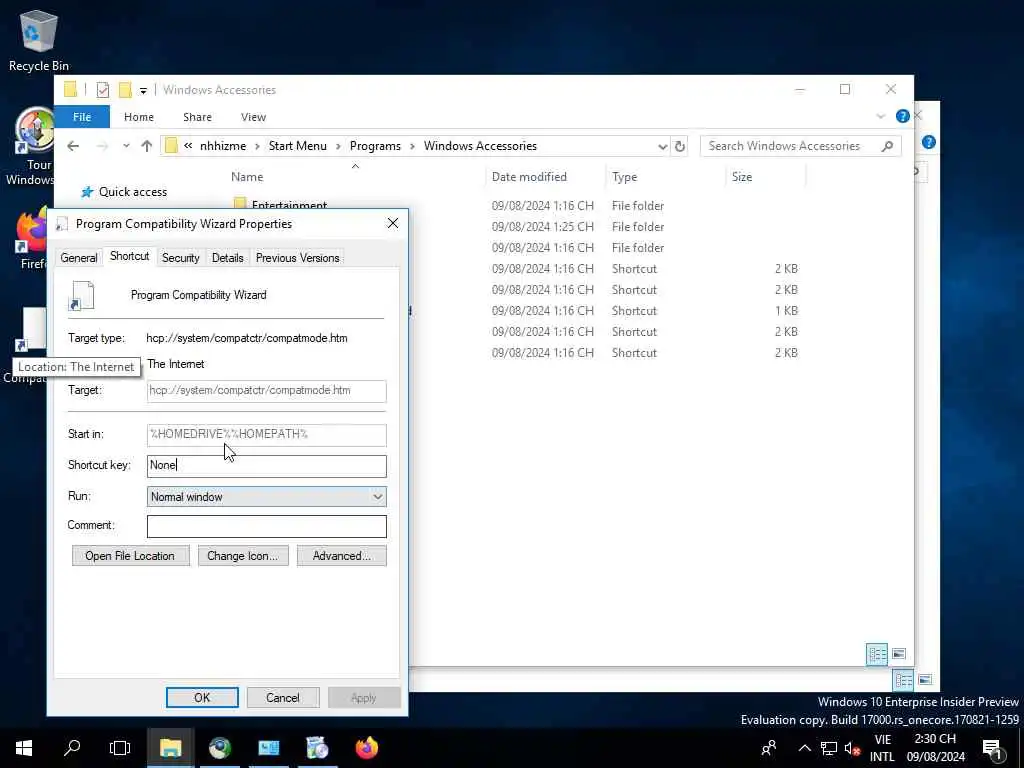Open the People icon in system tray
1024x768 pixels.
coord(770,748)
